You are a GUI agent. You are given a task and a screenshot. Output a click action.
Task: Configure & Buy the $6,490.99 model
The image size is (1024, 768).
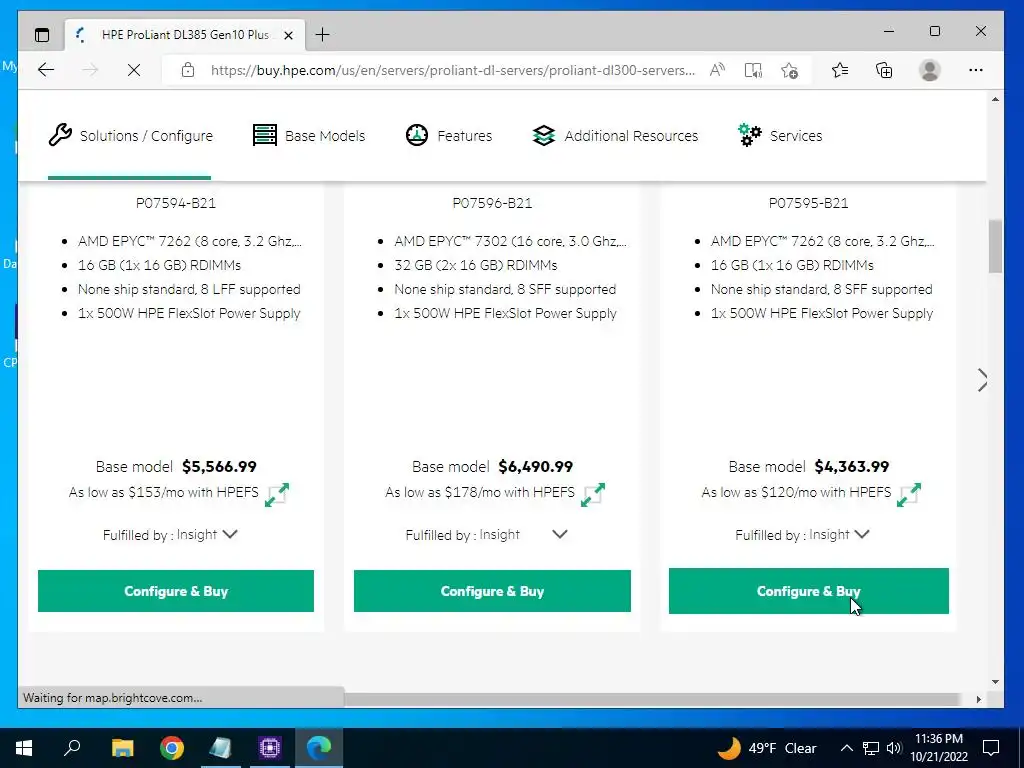pos(492,591)
